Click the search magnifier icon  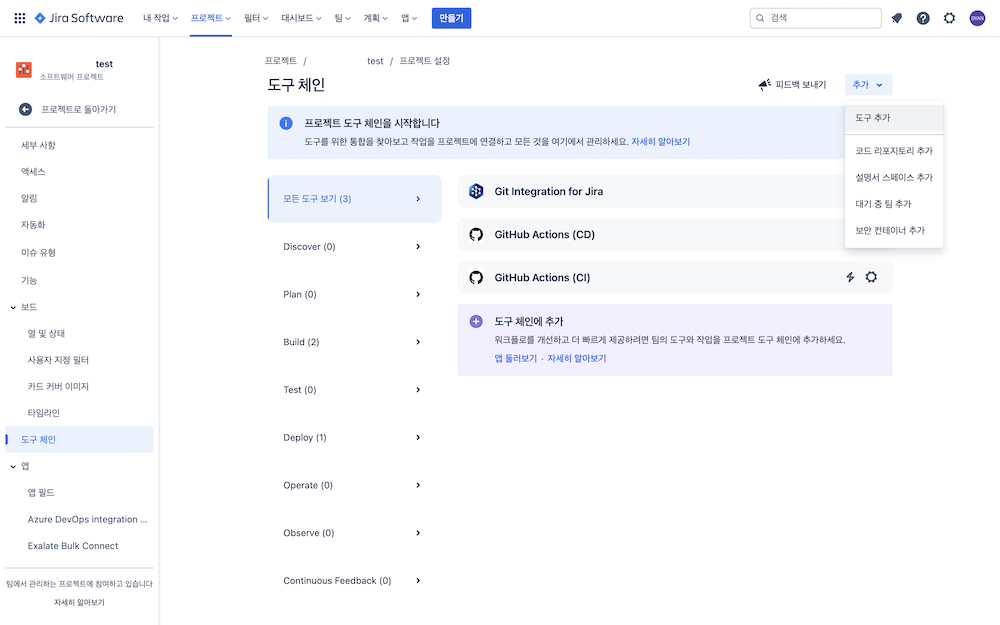[x=760, y=18]
